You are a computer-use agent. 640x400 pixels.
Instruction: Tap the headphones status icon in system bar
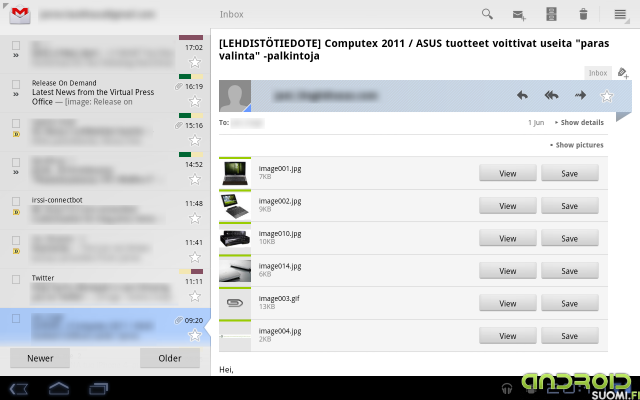click(x=507, y=388)
